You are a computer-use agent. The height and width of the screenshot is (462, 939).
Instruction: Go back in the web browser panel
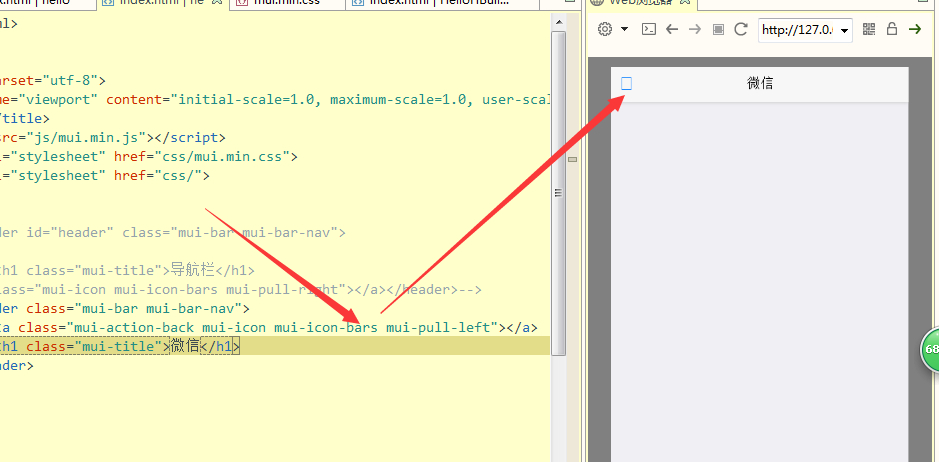click(672, 29)
